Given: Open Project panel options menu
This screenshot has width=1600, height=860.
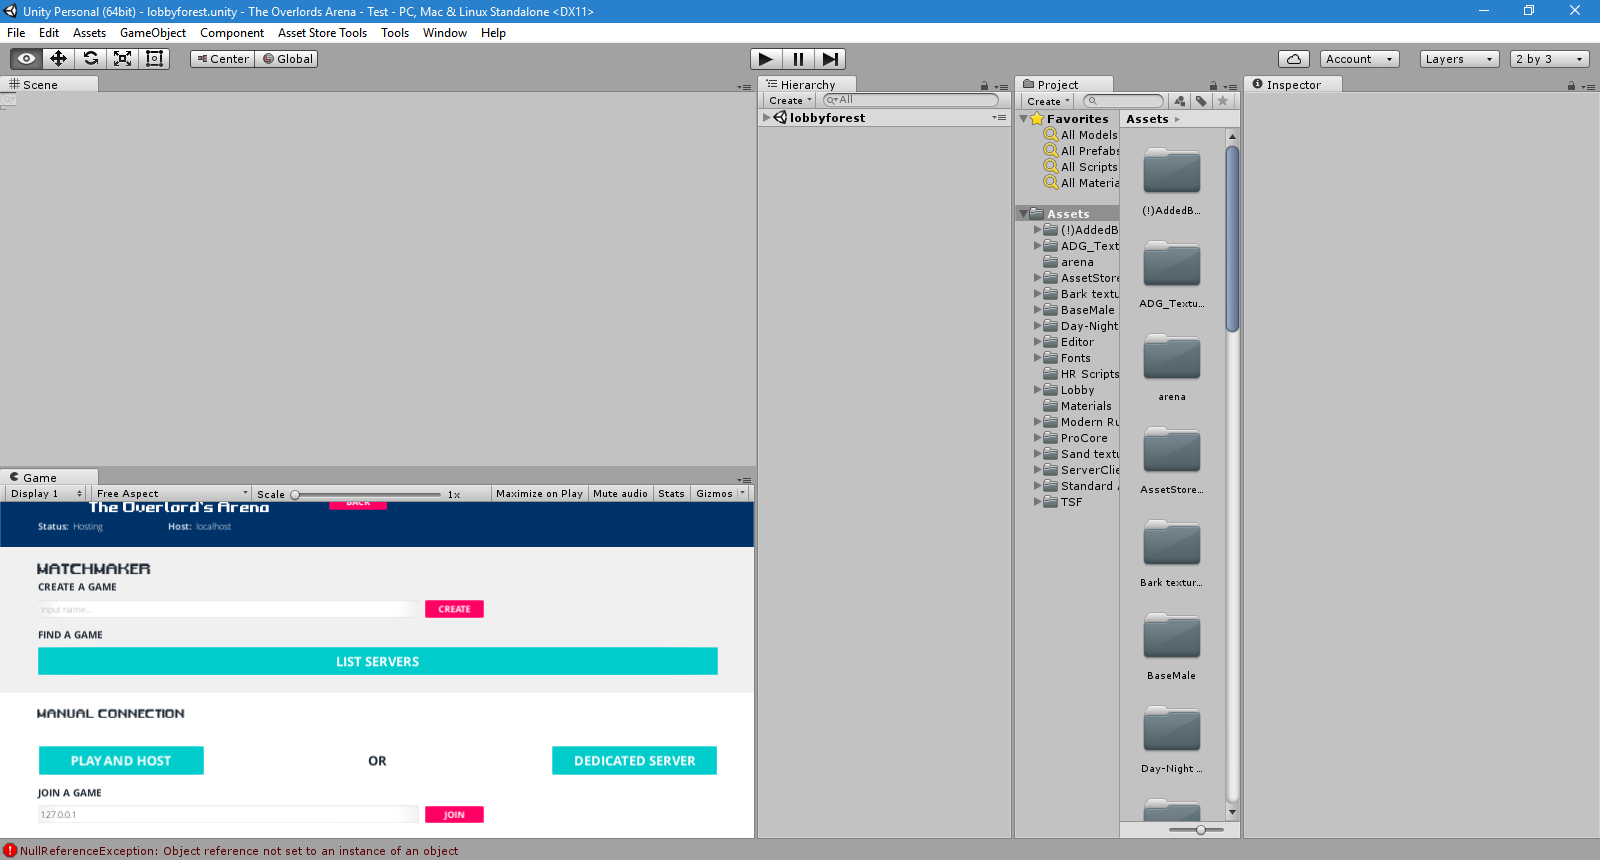Looking at the screenshot, I should pos(1231,87).
